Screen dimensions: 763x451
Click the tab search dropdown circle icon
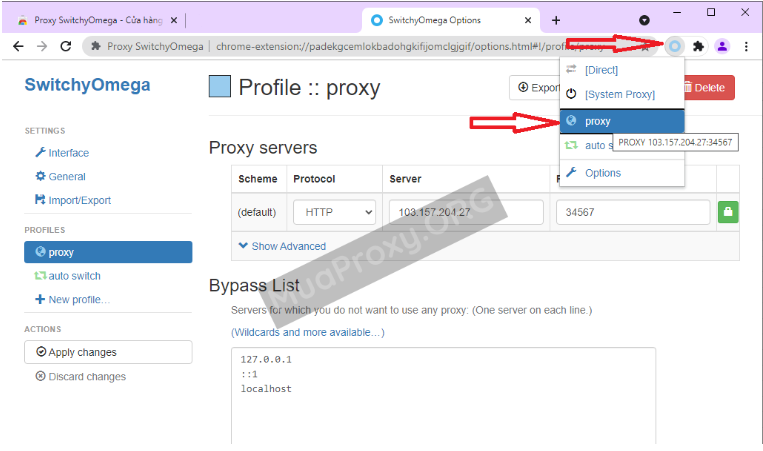[x=644, y=20]
